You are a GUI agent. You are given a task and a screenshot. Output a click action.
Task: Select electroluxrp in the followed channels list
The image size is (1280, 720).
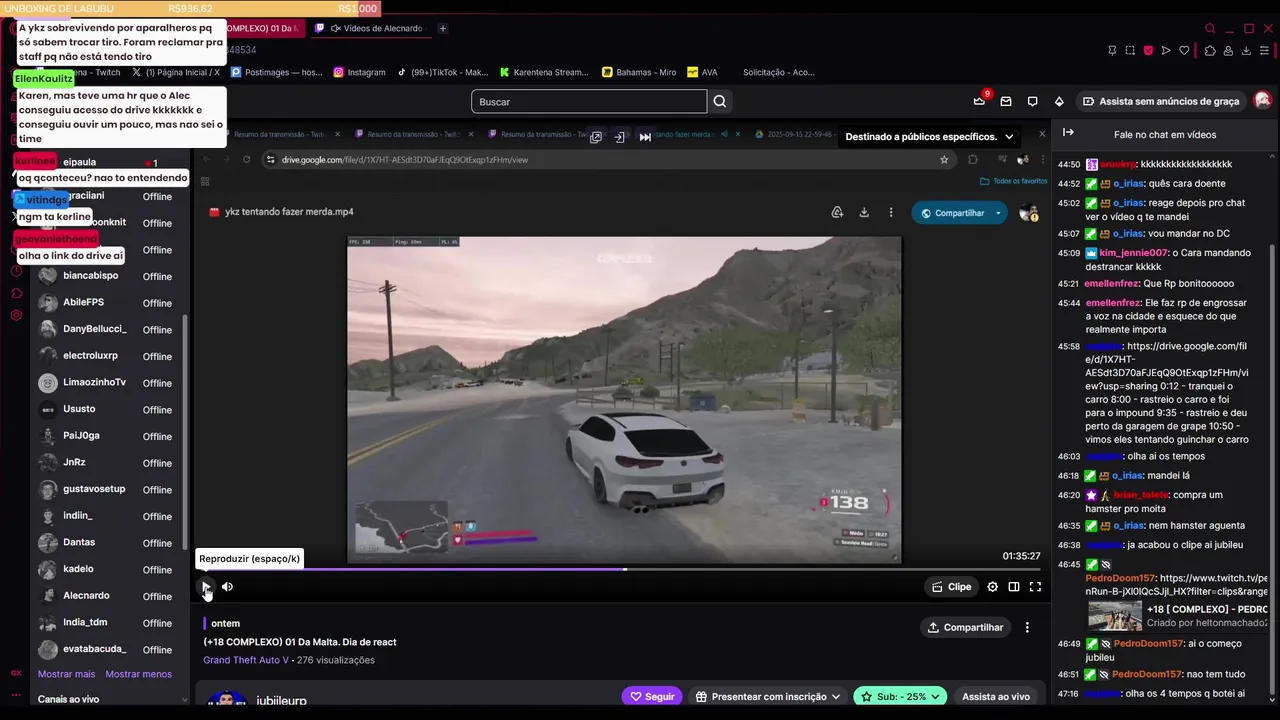(x=109, y=356)
